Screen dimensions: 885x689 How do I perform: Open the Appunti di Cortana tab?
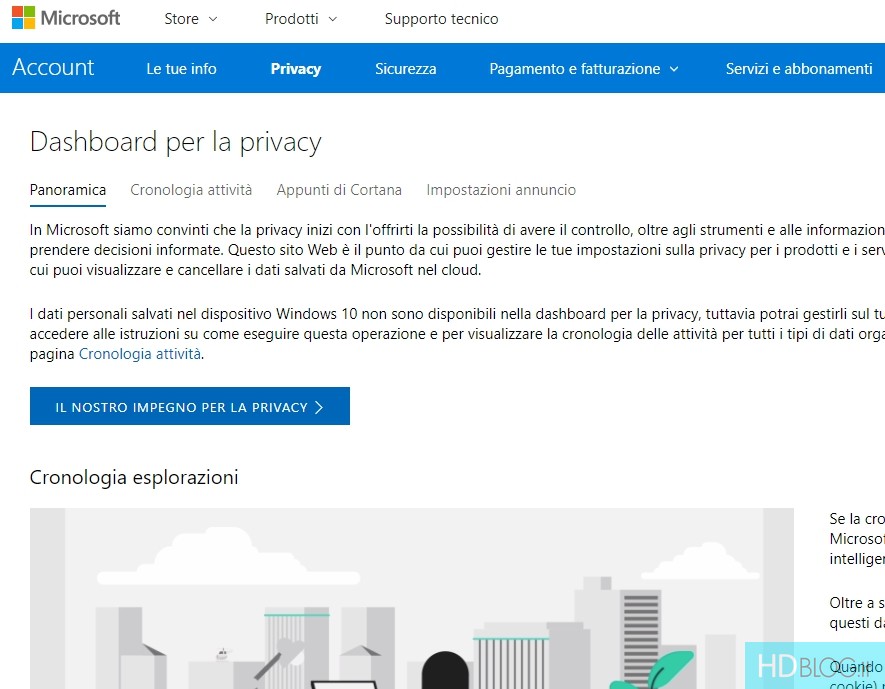click(x=339, y=190)
